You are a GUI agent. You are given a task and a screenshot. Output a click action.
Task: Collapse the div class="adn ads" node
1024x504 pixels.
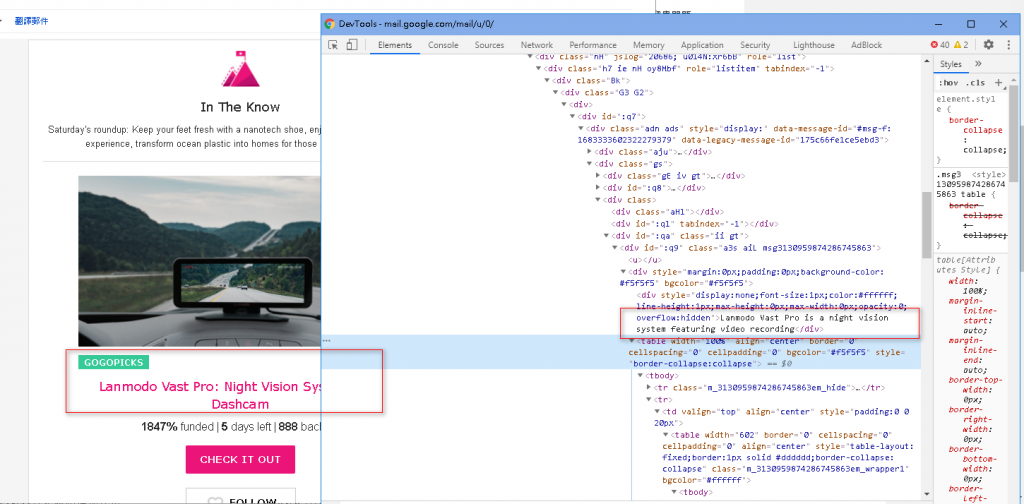[x=581, y=129]
